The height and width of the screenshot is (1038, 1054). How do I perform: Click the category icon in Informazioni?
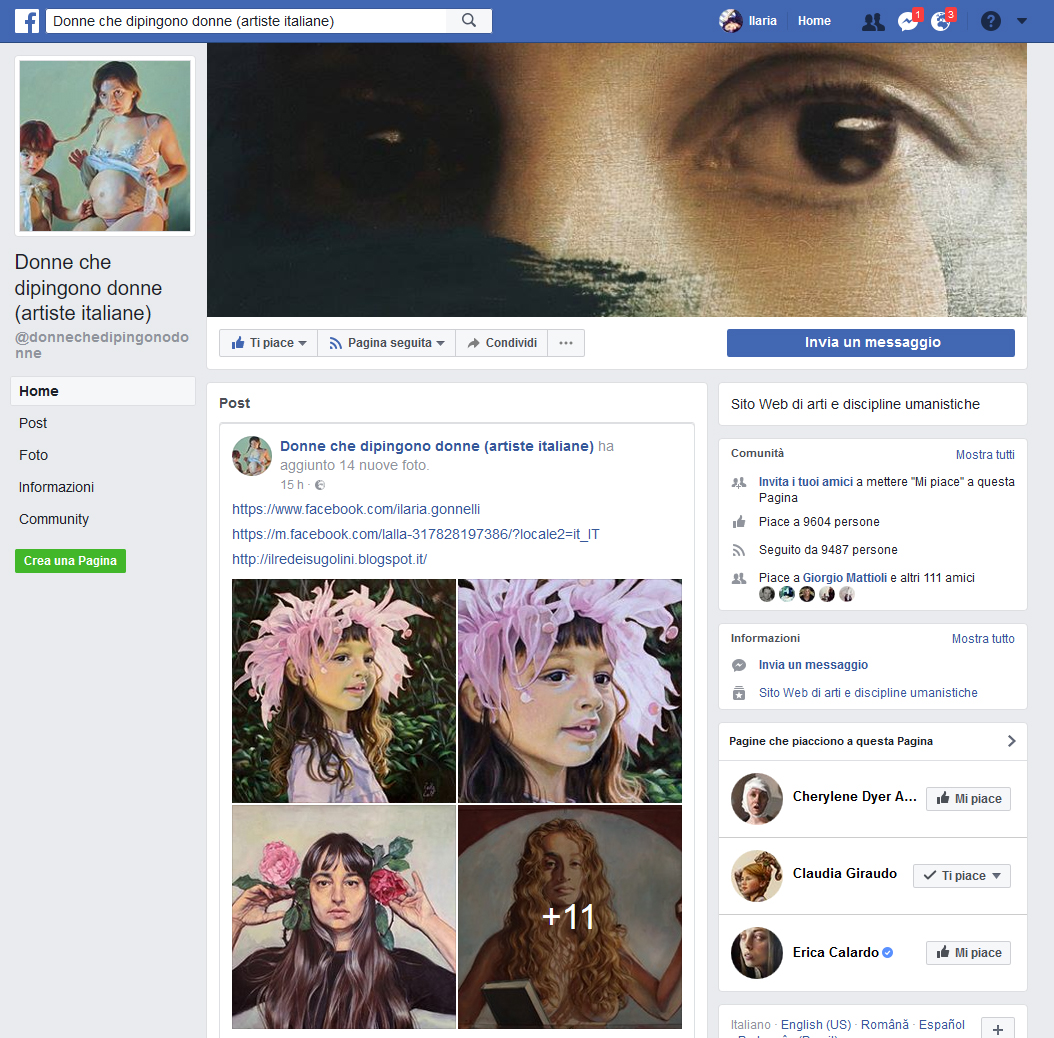point(739,693)
